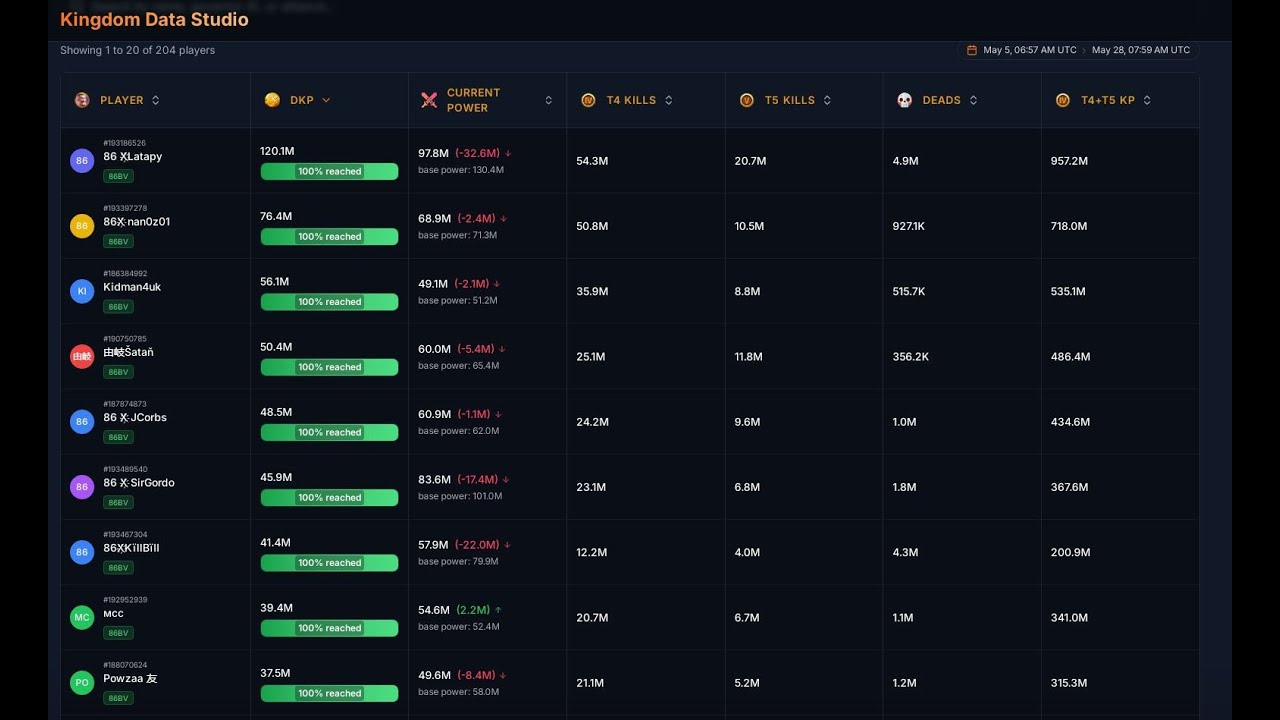The width and height of the screenshot is (1280, 720).
Task: Toggle sort arrows on Current Power column
Action: click(x=549, y=100)
